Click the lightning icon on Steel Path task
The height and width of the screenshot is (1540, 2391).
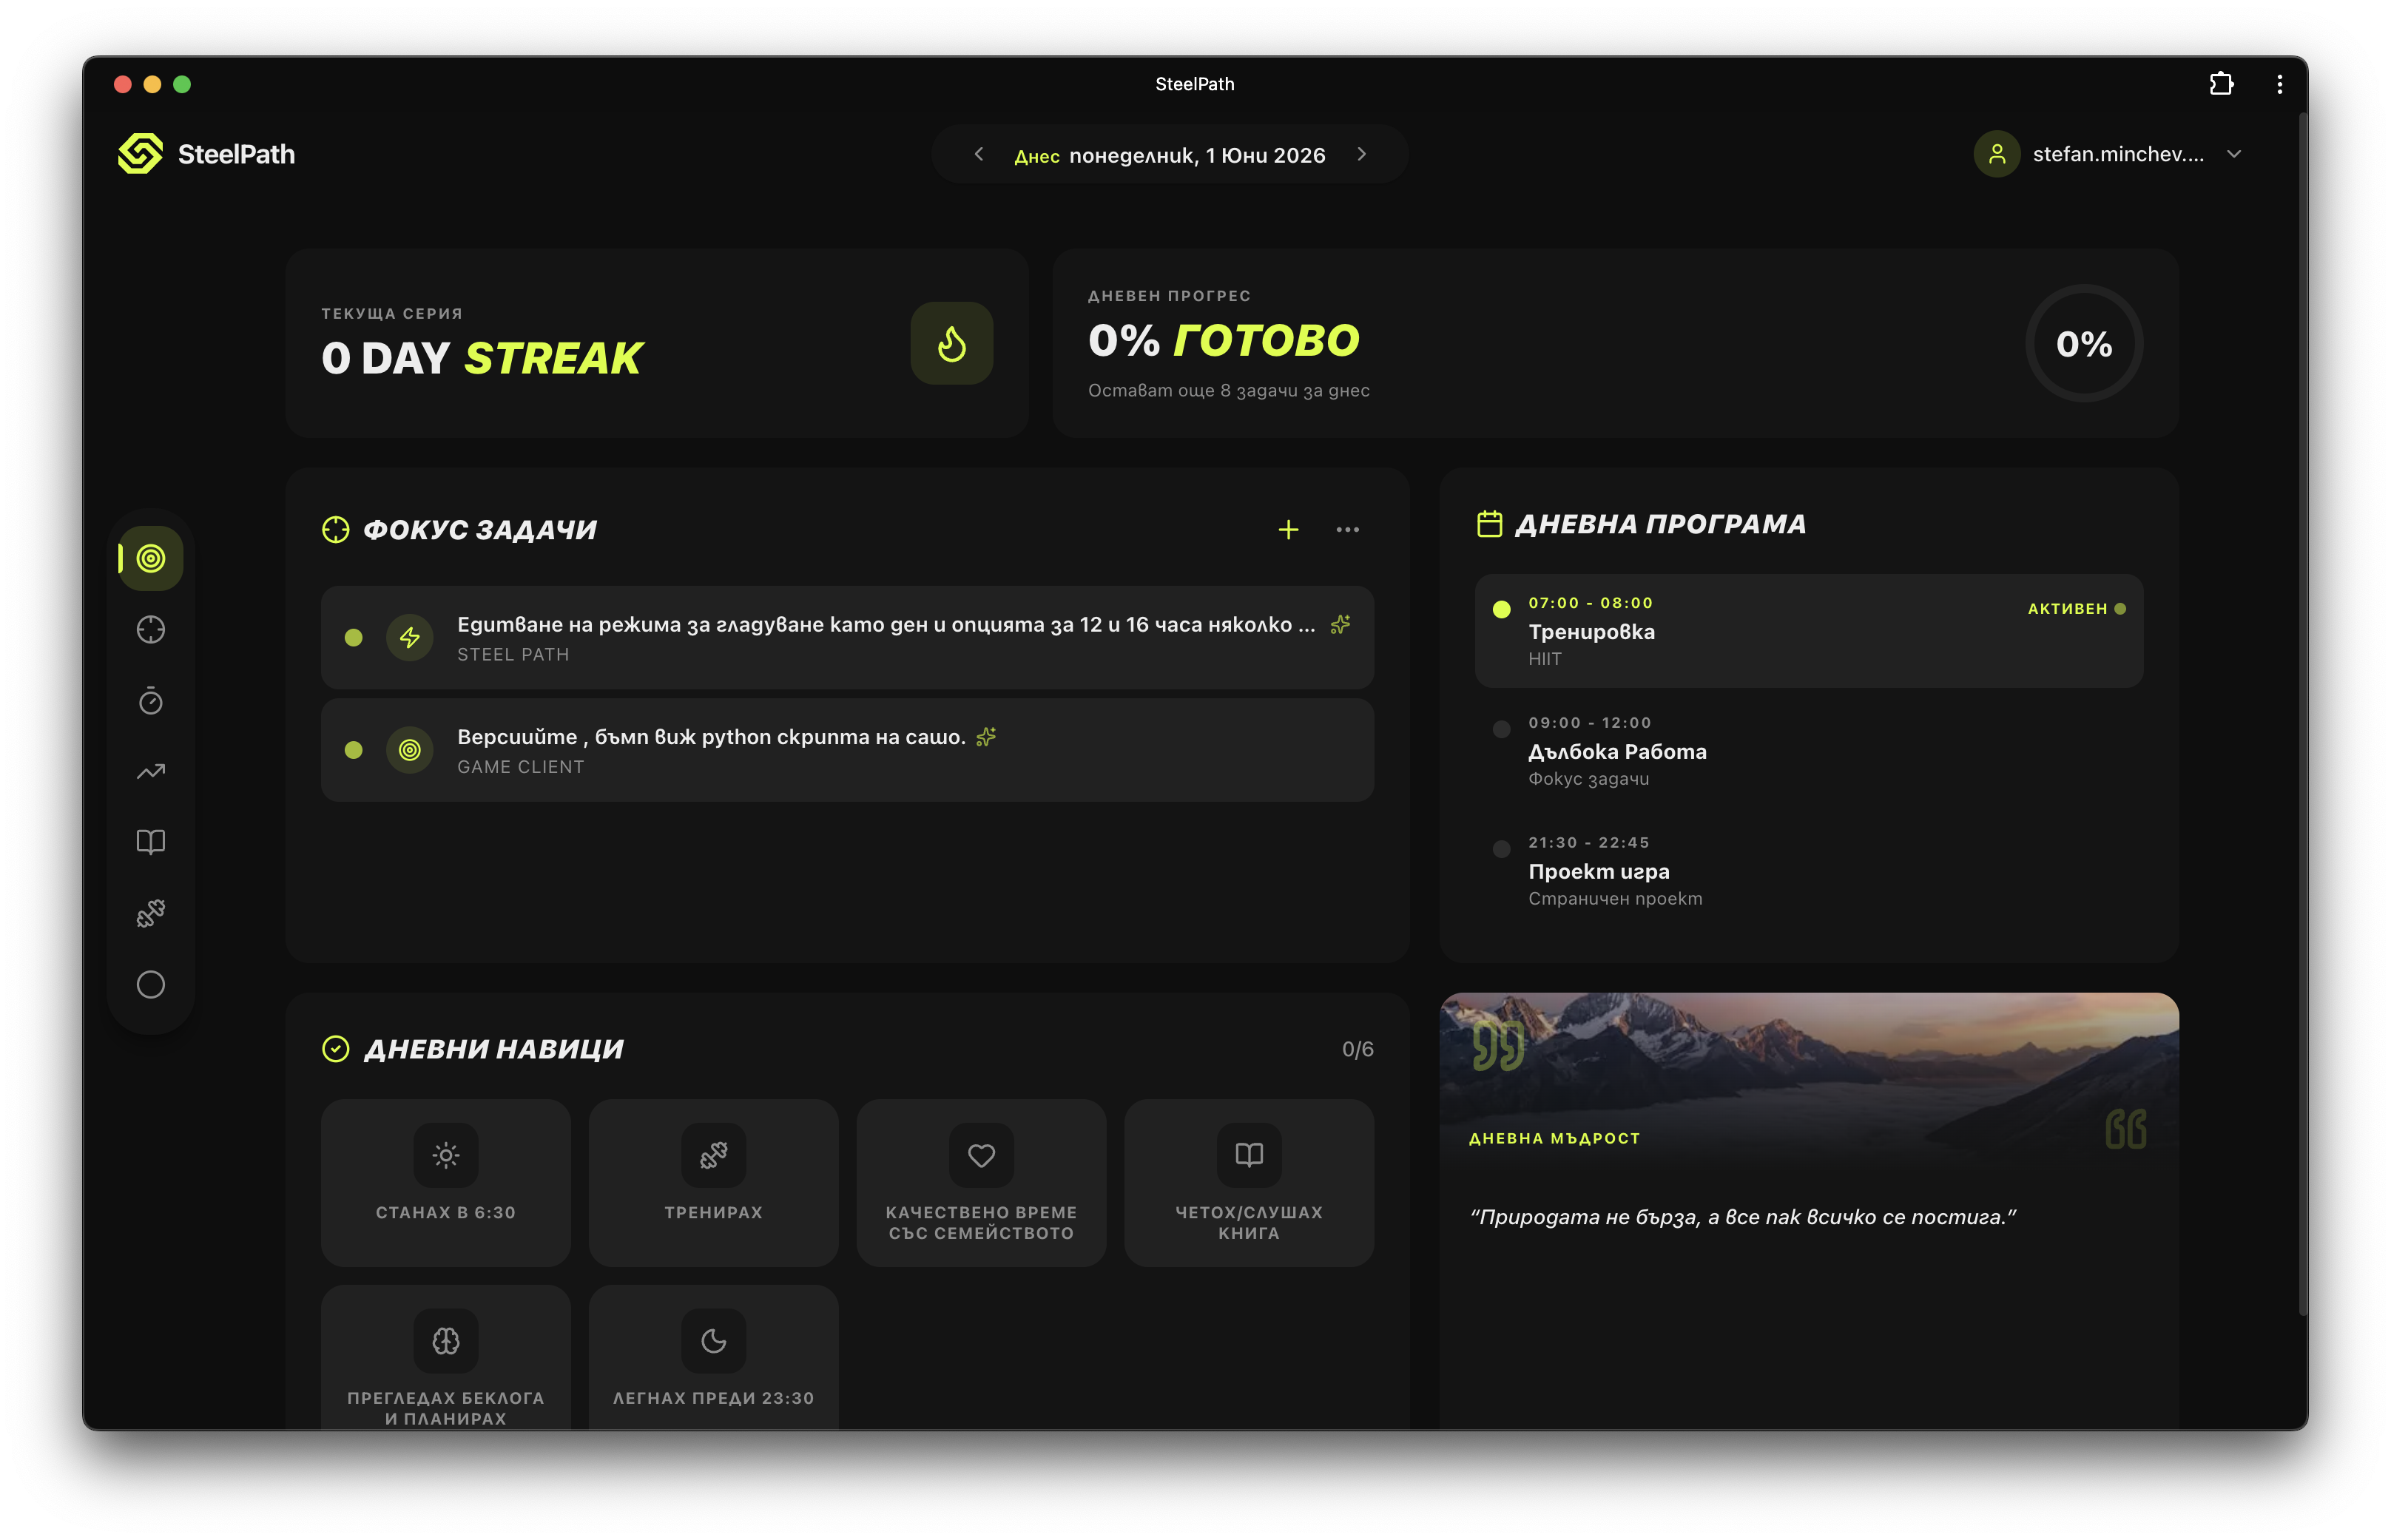coord(410,637)
